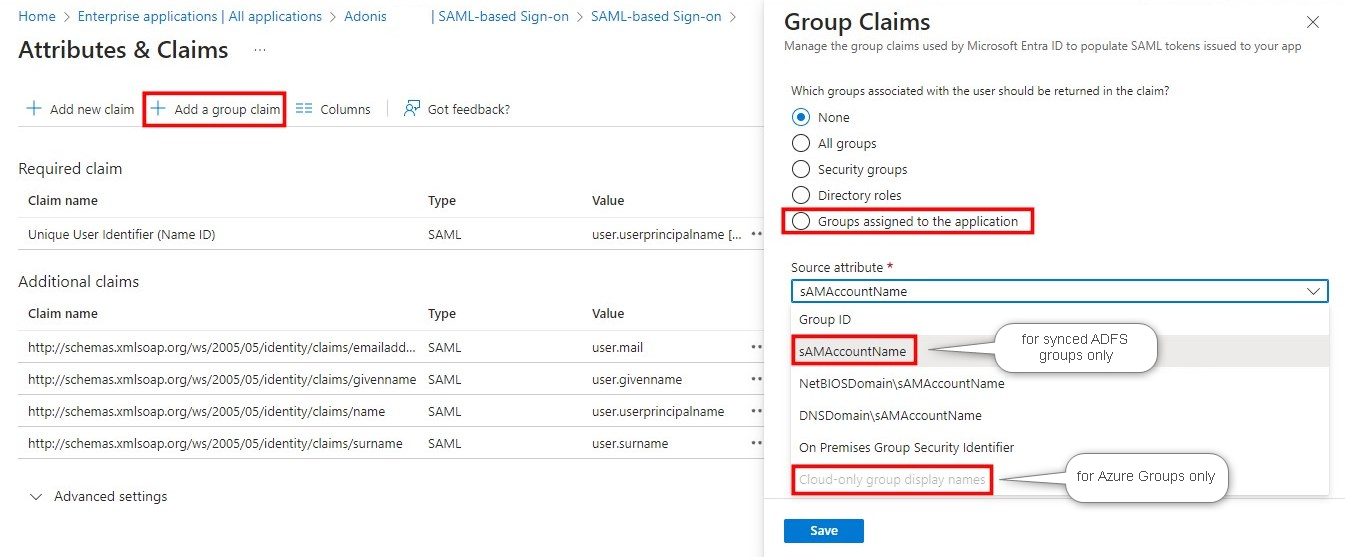Open ellipsis menu for surname claim
1345x557 pixels.
757,443
